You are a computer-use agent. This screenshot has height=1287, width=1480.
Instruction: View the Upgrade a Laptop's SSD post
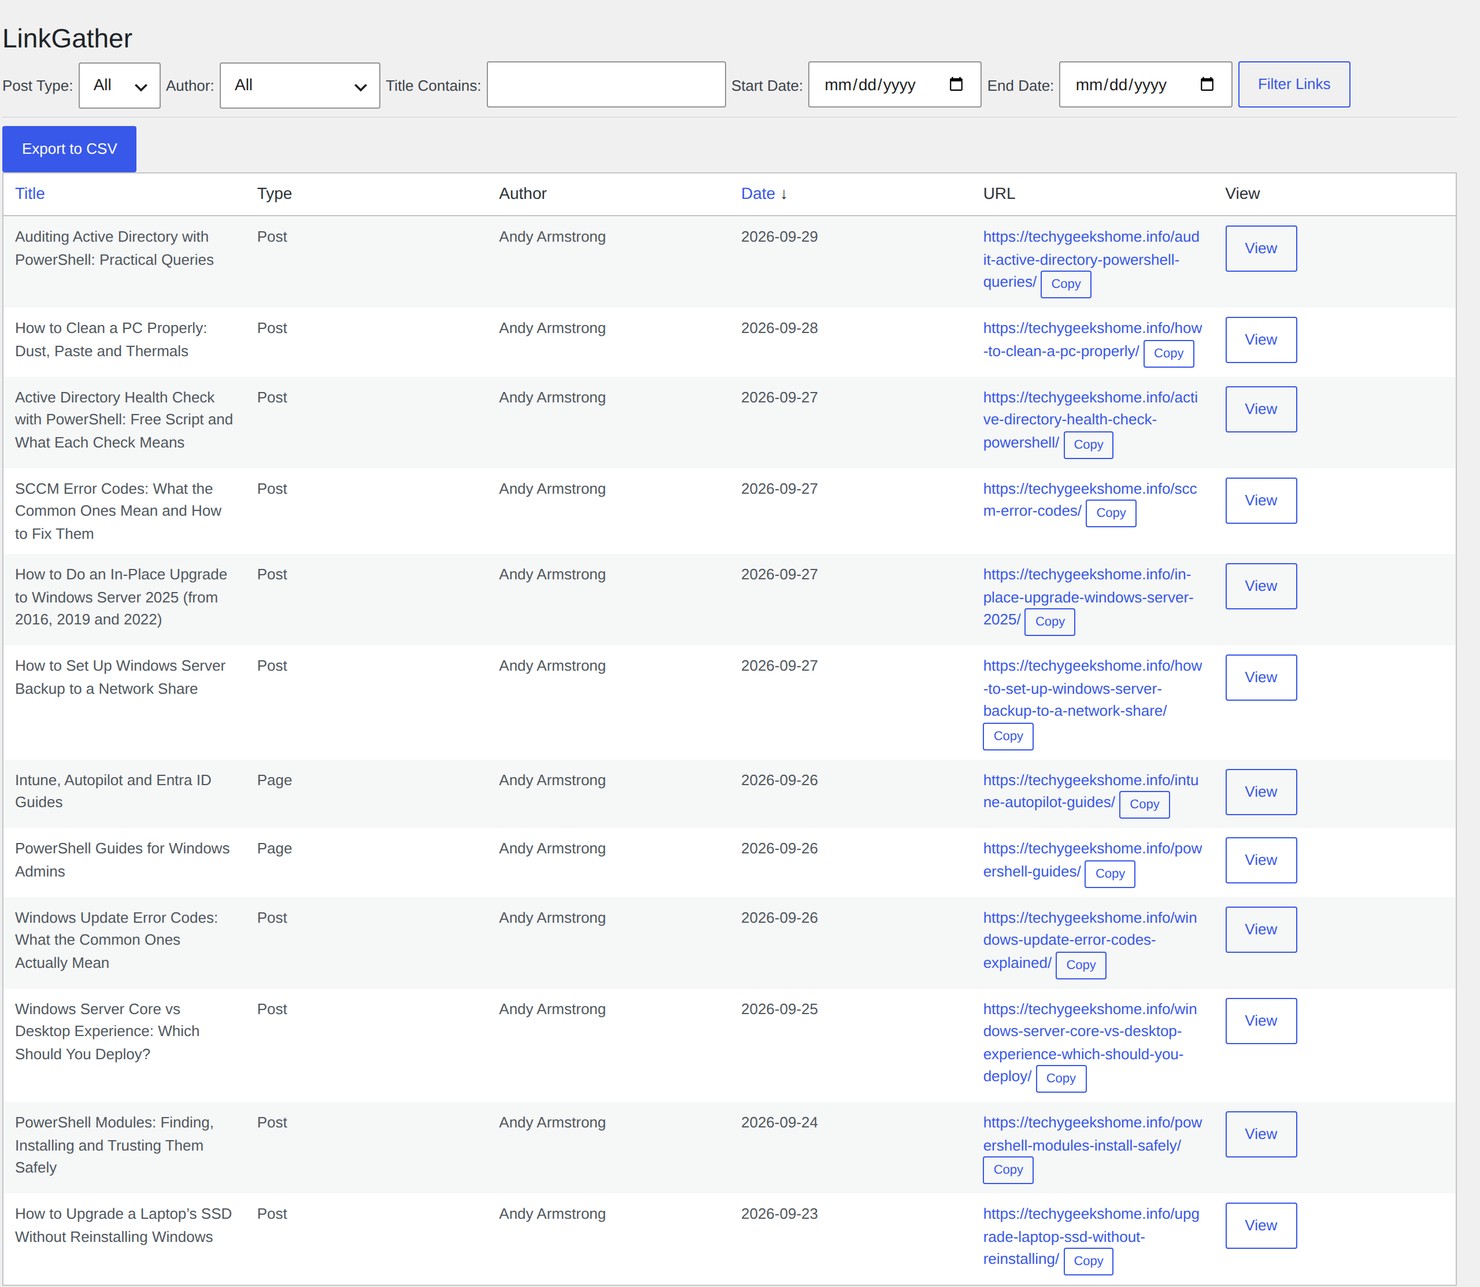pos(1261,1225)
